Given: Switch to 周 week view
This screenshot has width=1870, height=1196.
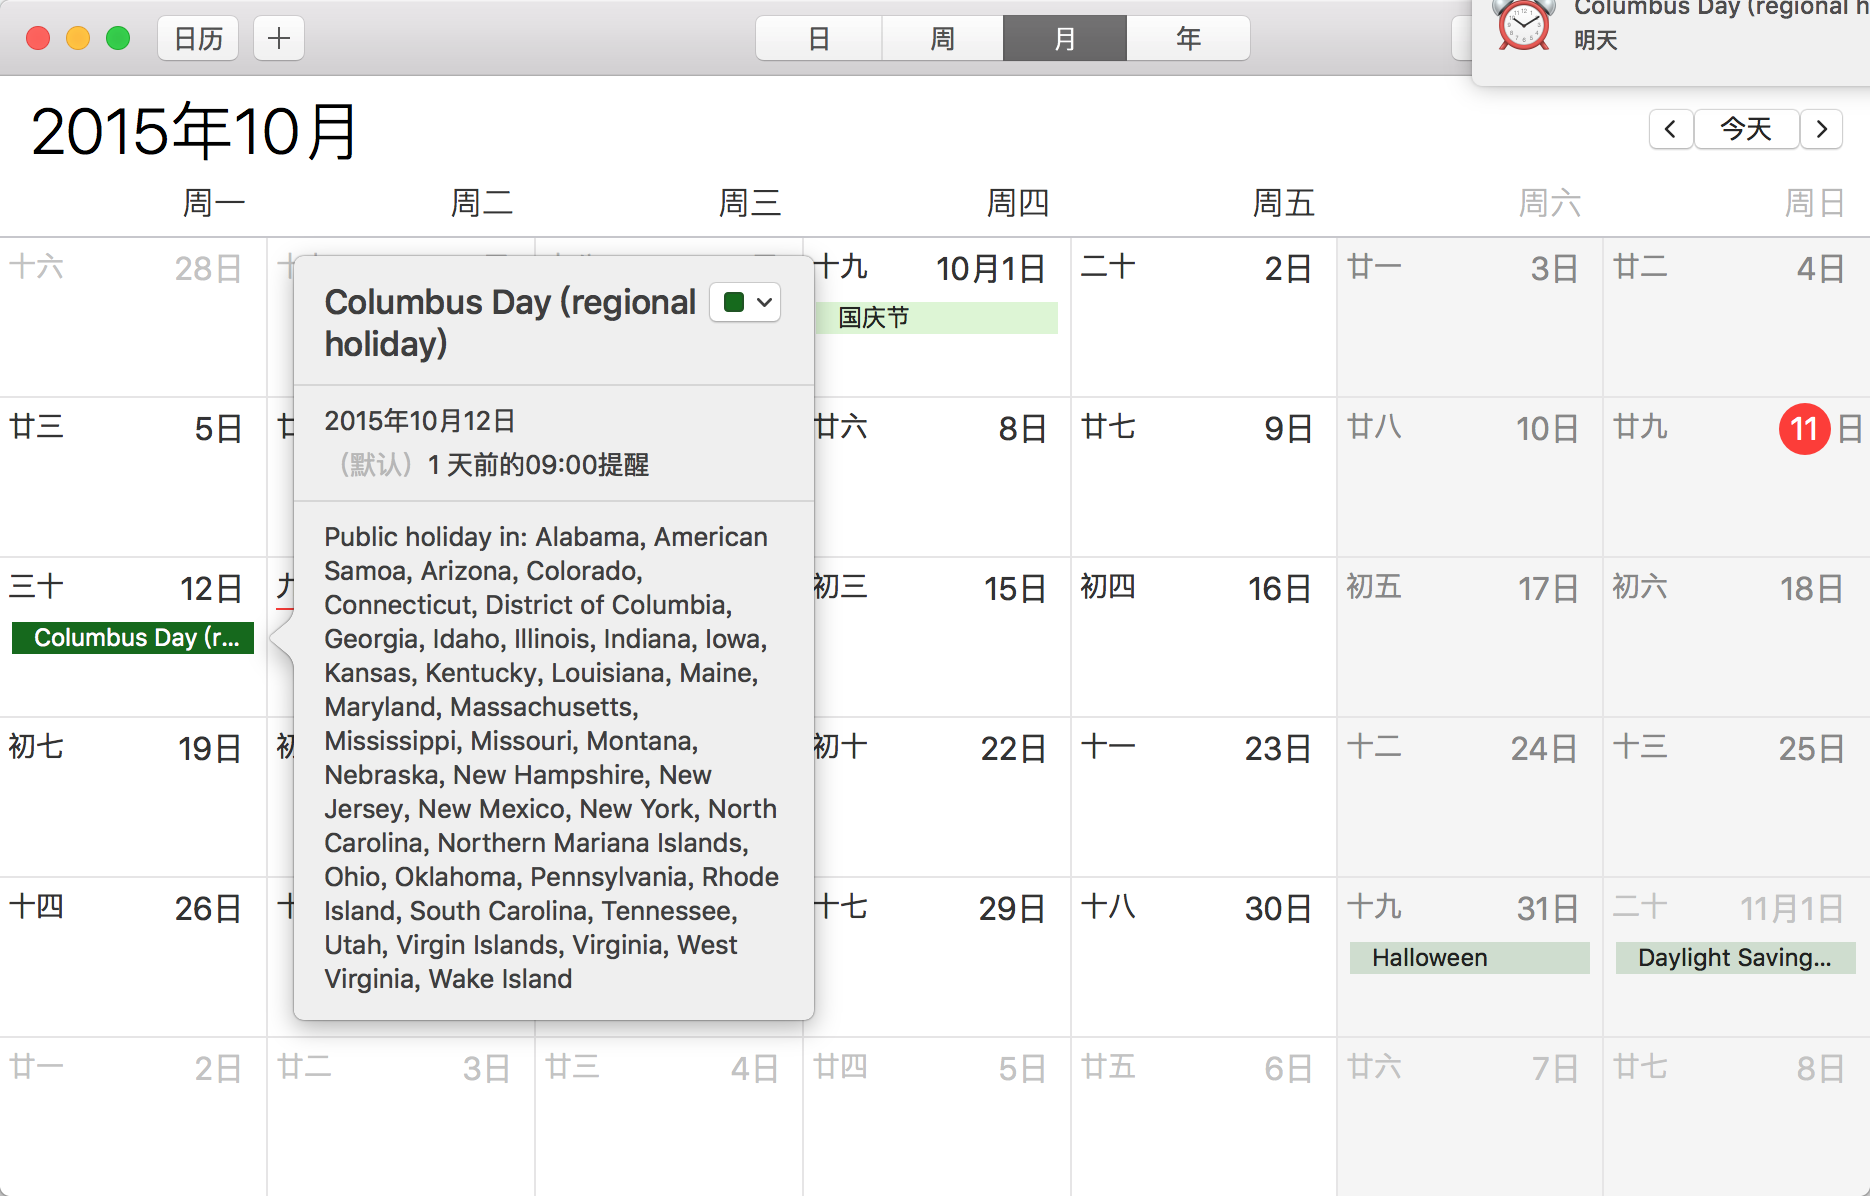Looking at the screenshot, I should [x=942, y=39].
